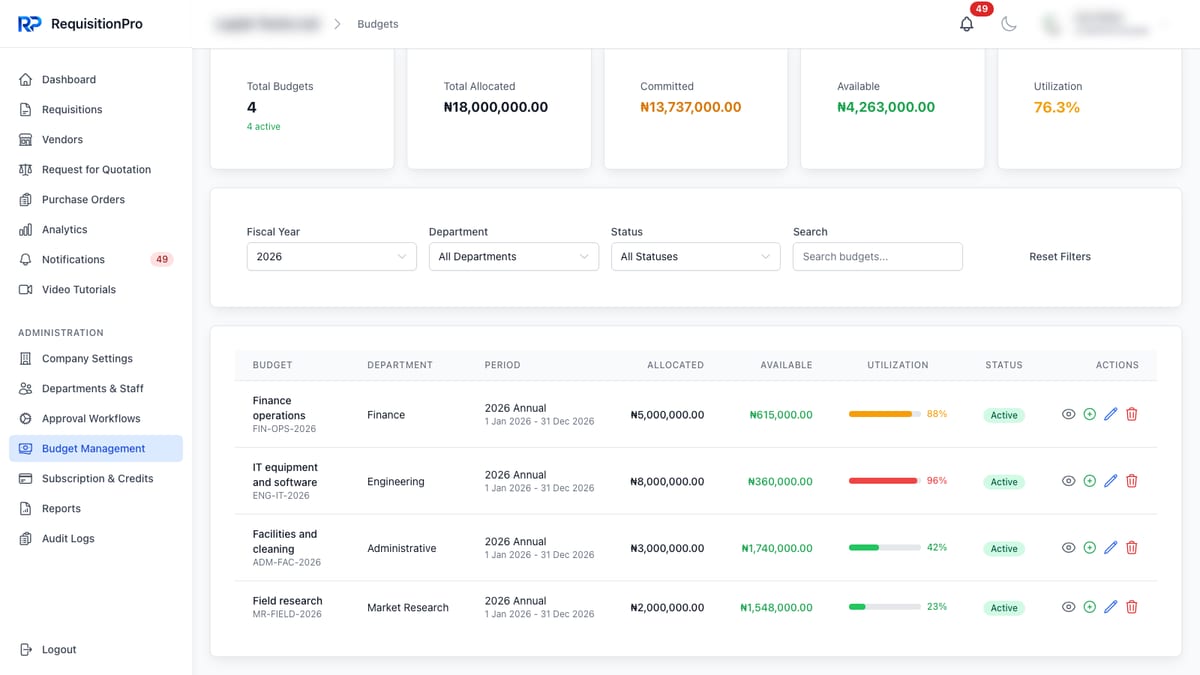The width and height of the screenshot is (1200, 675).
Task: Click the Search budgets input field
Action: (878, 257)
